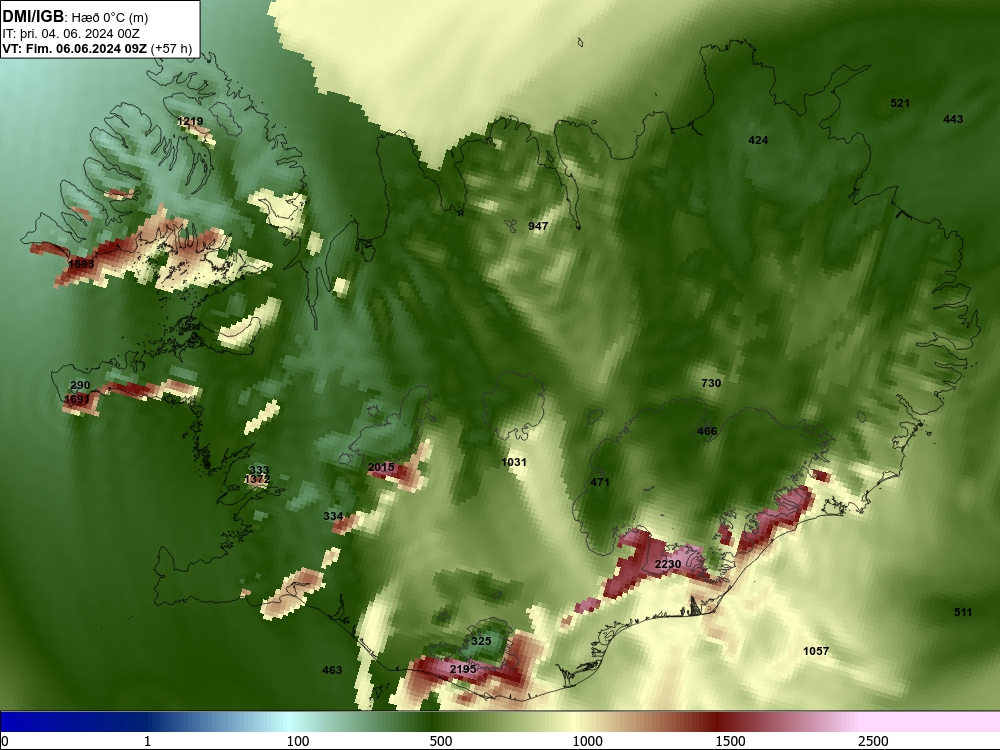Image resolution: width=1000 pixels, height=750 pixels.
Task: Select the 1057 value label
Action: point(816,651)
